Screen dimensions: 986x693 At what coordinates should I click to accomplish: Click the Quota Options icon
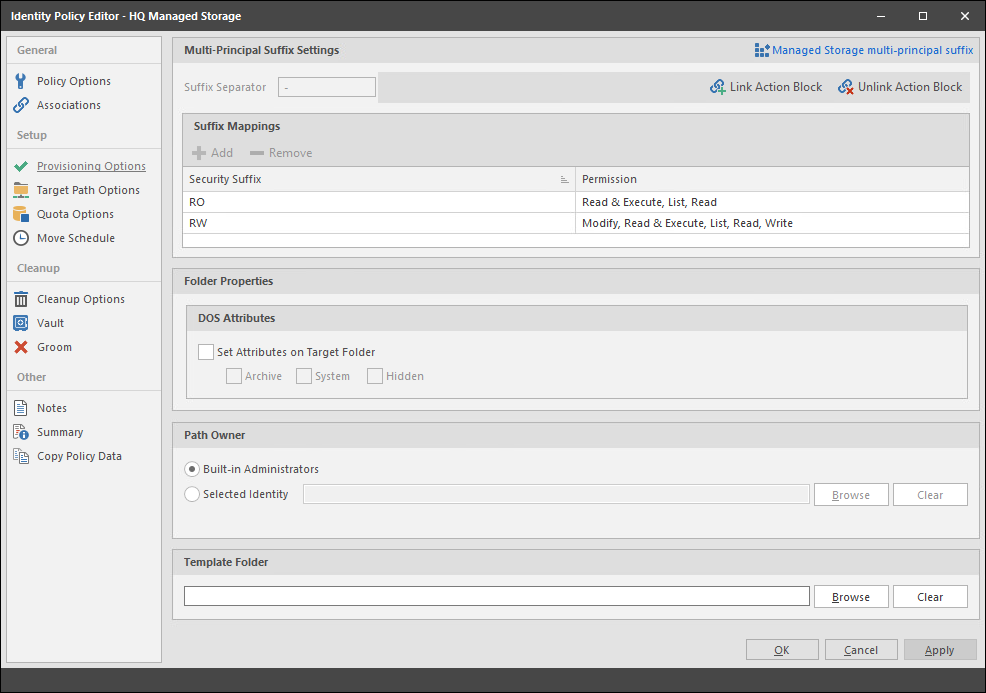click(21, 214)
